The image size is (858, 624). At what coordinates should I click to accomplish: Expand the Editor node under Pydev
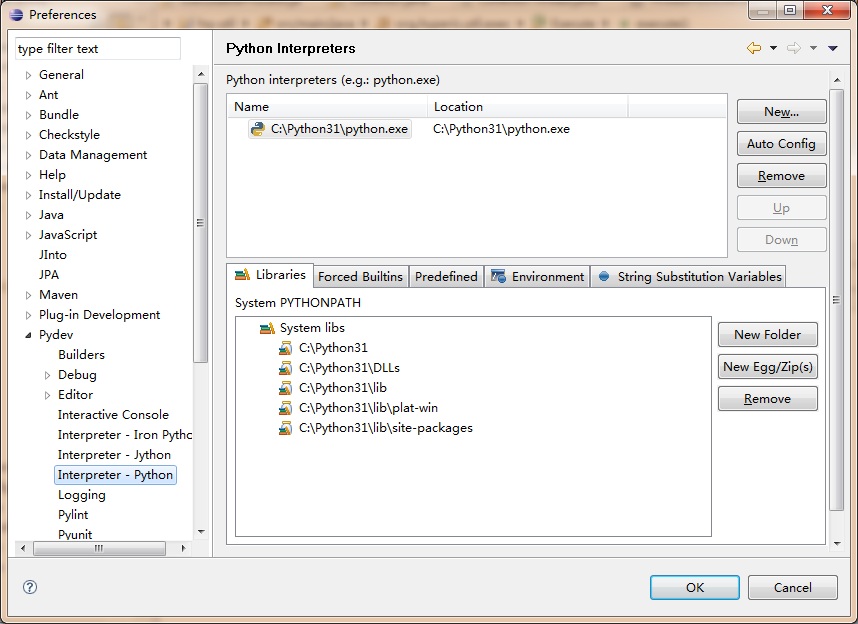(48, 395)
